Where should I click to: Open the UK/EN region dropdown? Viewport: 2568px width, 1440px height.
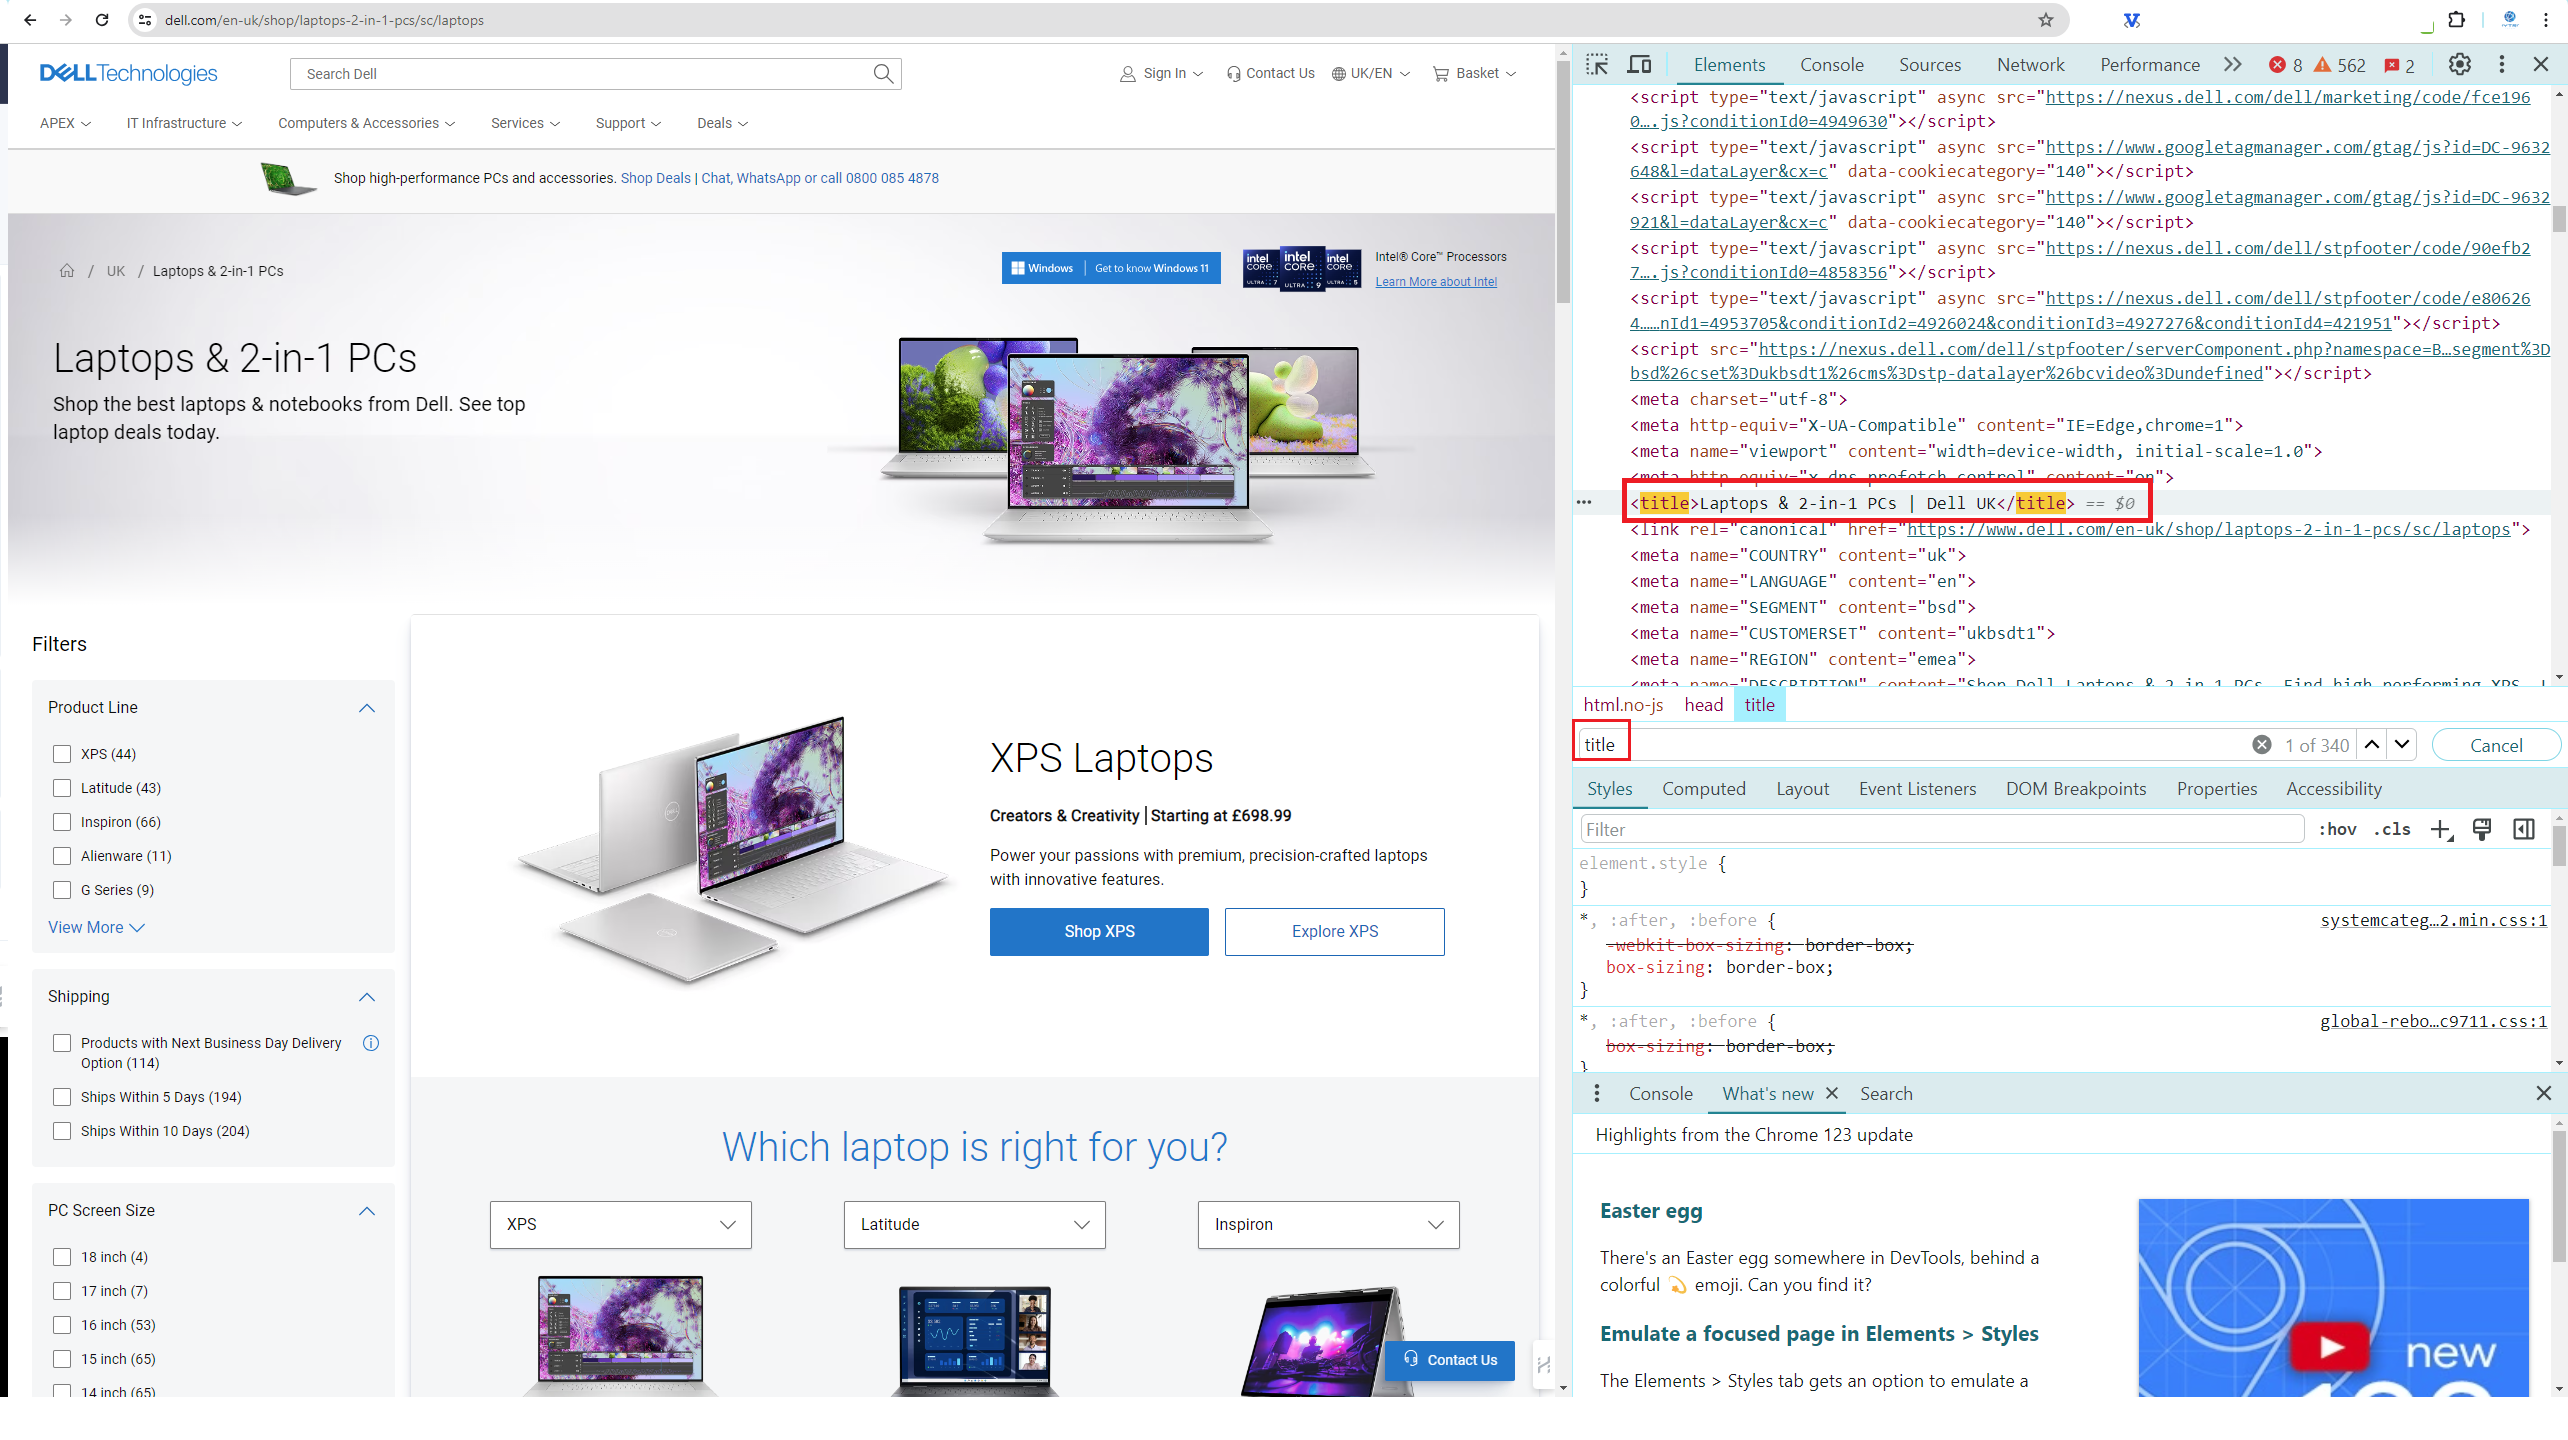(1371, 73)
